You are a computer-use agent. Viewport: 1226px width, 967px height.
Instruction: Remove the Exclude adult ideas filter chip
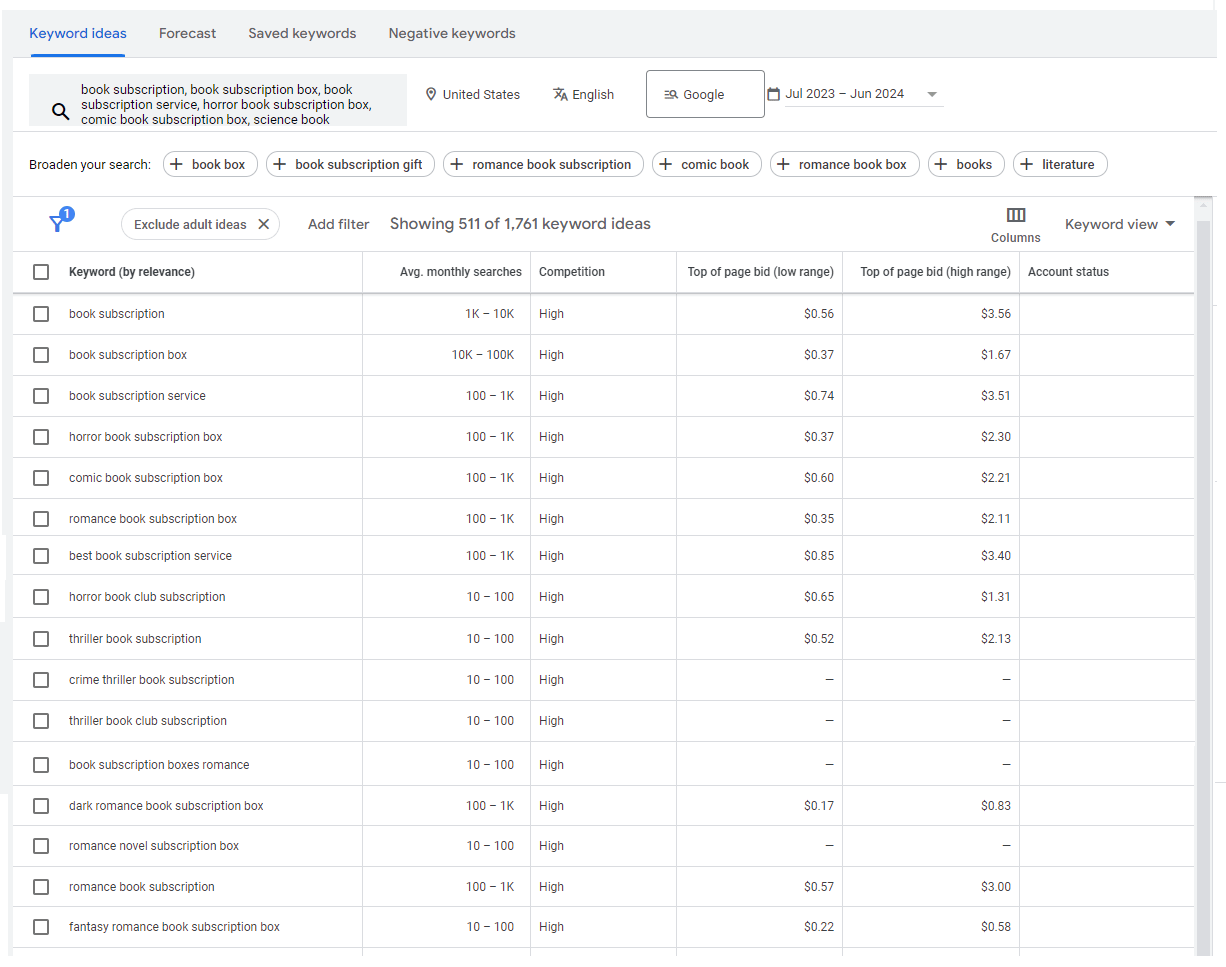pyautogui.click(x=264, y=224)
